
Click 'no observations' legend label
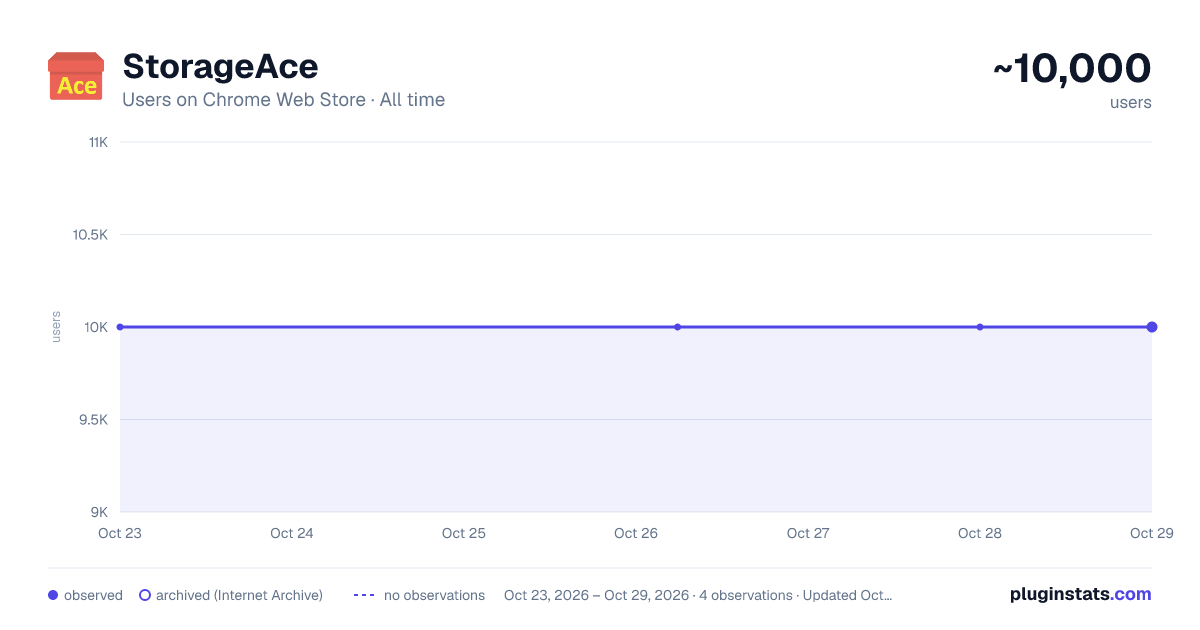tap(434, 595)
